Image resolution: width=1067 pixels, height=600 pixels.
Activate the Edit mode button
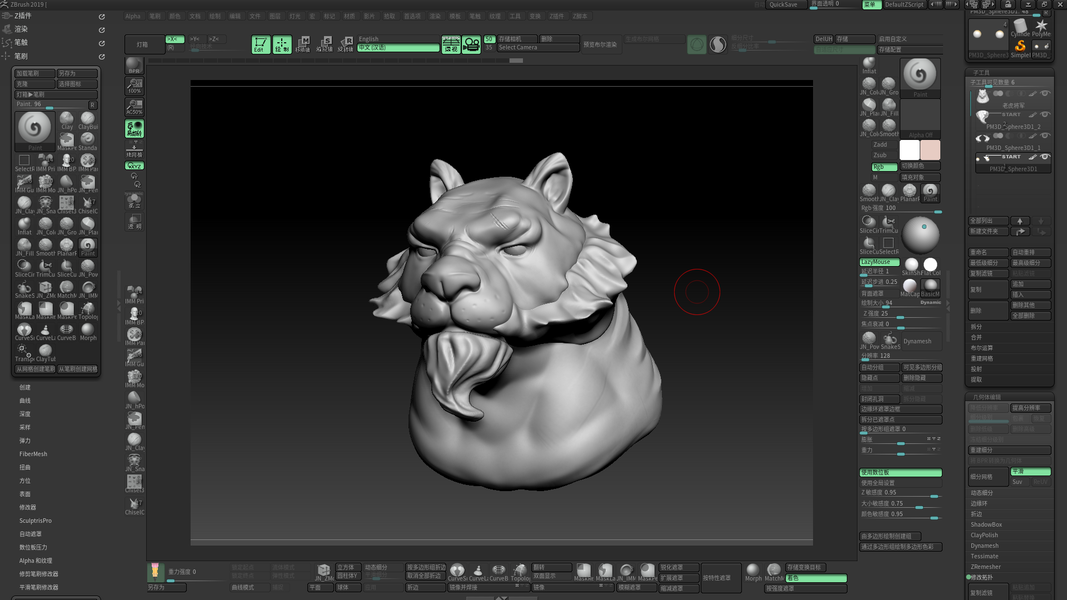click(x=261, y=45)
